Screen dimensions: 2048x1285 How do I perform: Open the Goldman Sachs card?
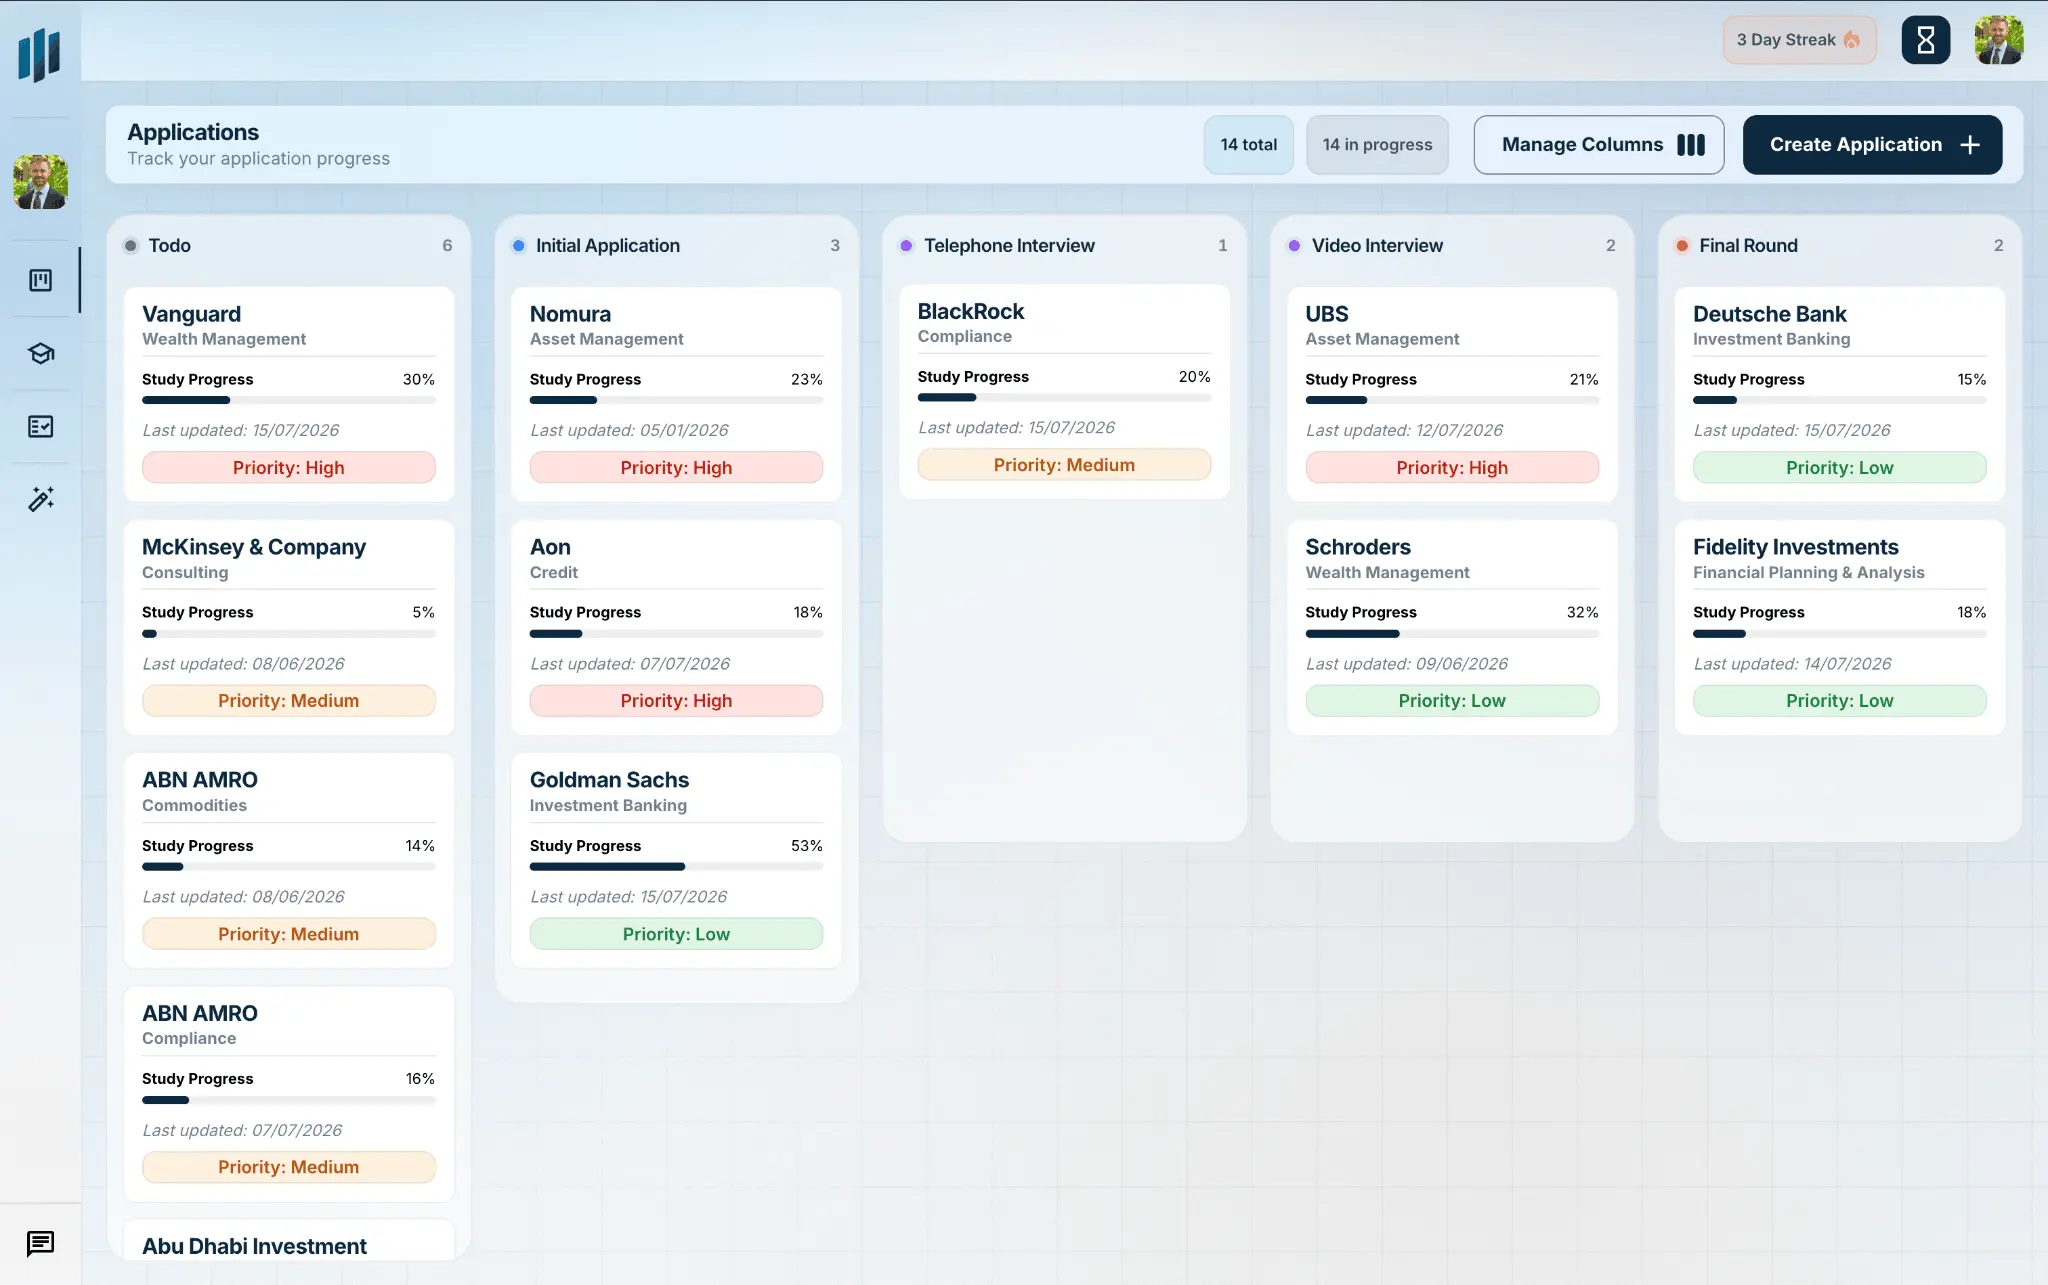[676, 860]
